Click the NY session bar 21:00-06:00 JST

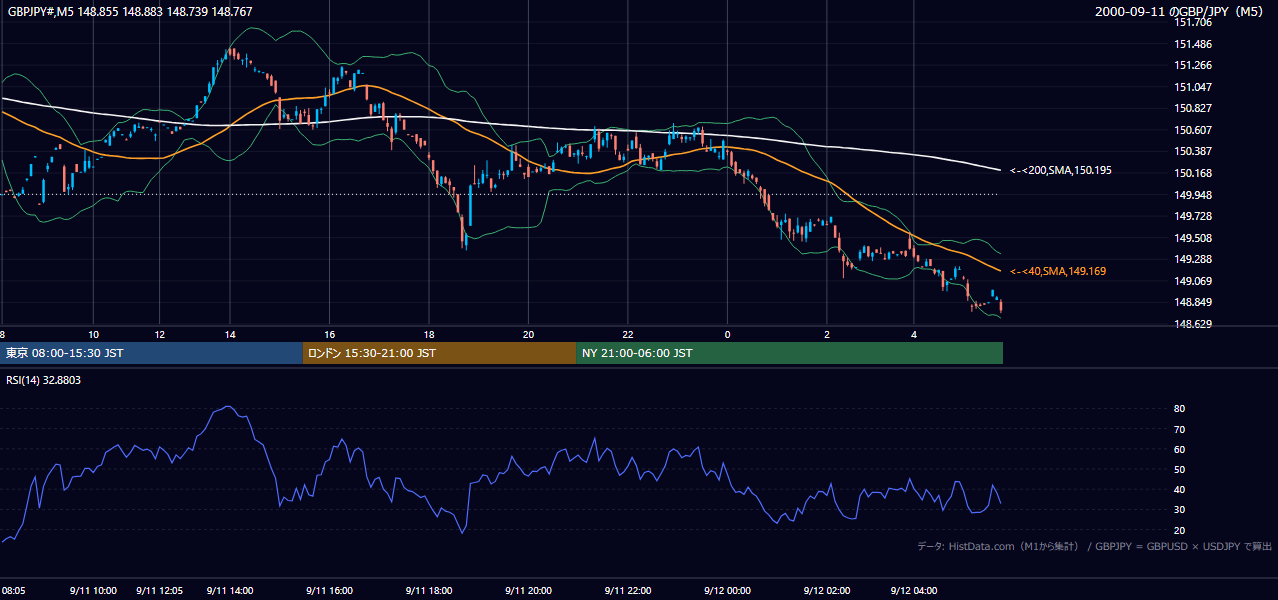[789, 353]
